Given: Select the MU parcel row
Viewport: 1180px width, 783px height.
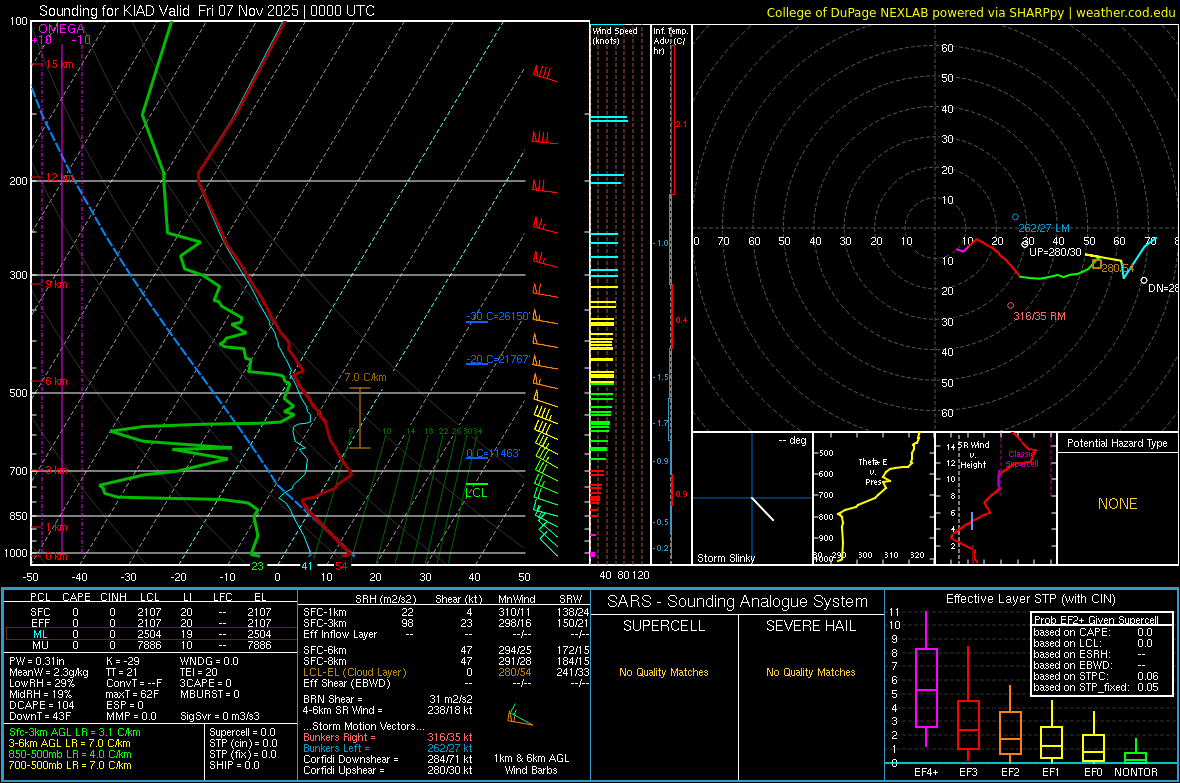Looking at the screenshot, I should tap(151, 645).
